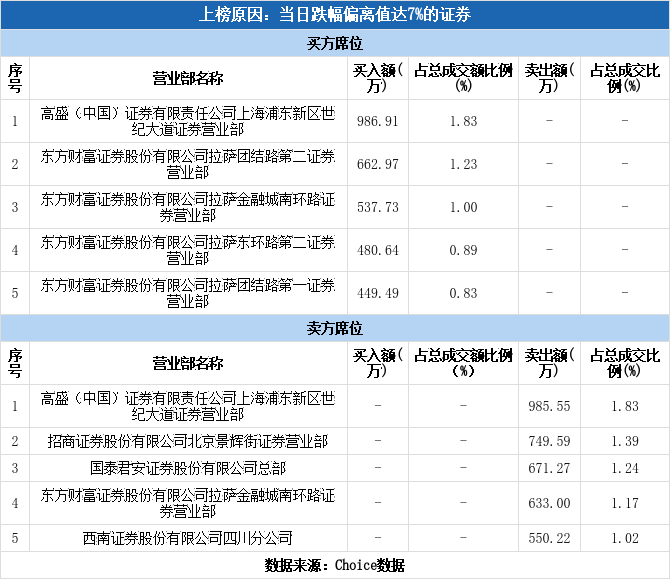This screenshot has width=670, height=579.
Task: Click buy ratio 1.00
Action: pos(463,207)
